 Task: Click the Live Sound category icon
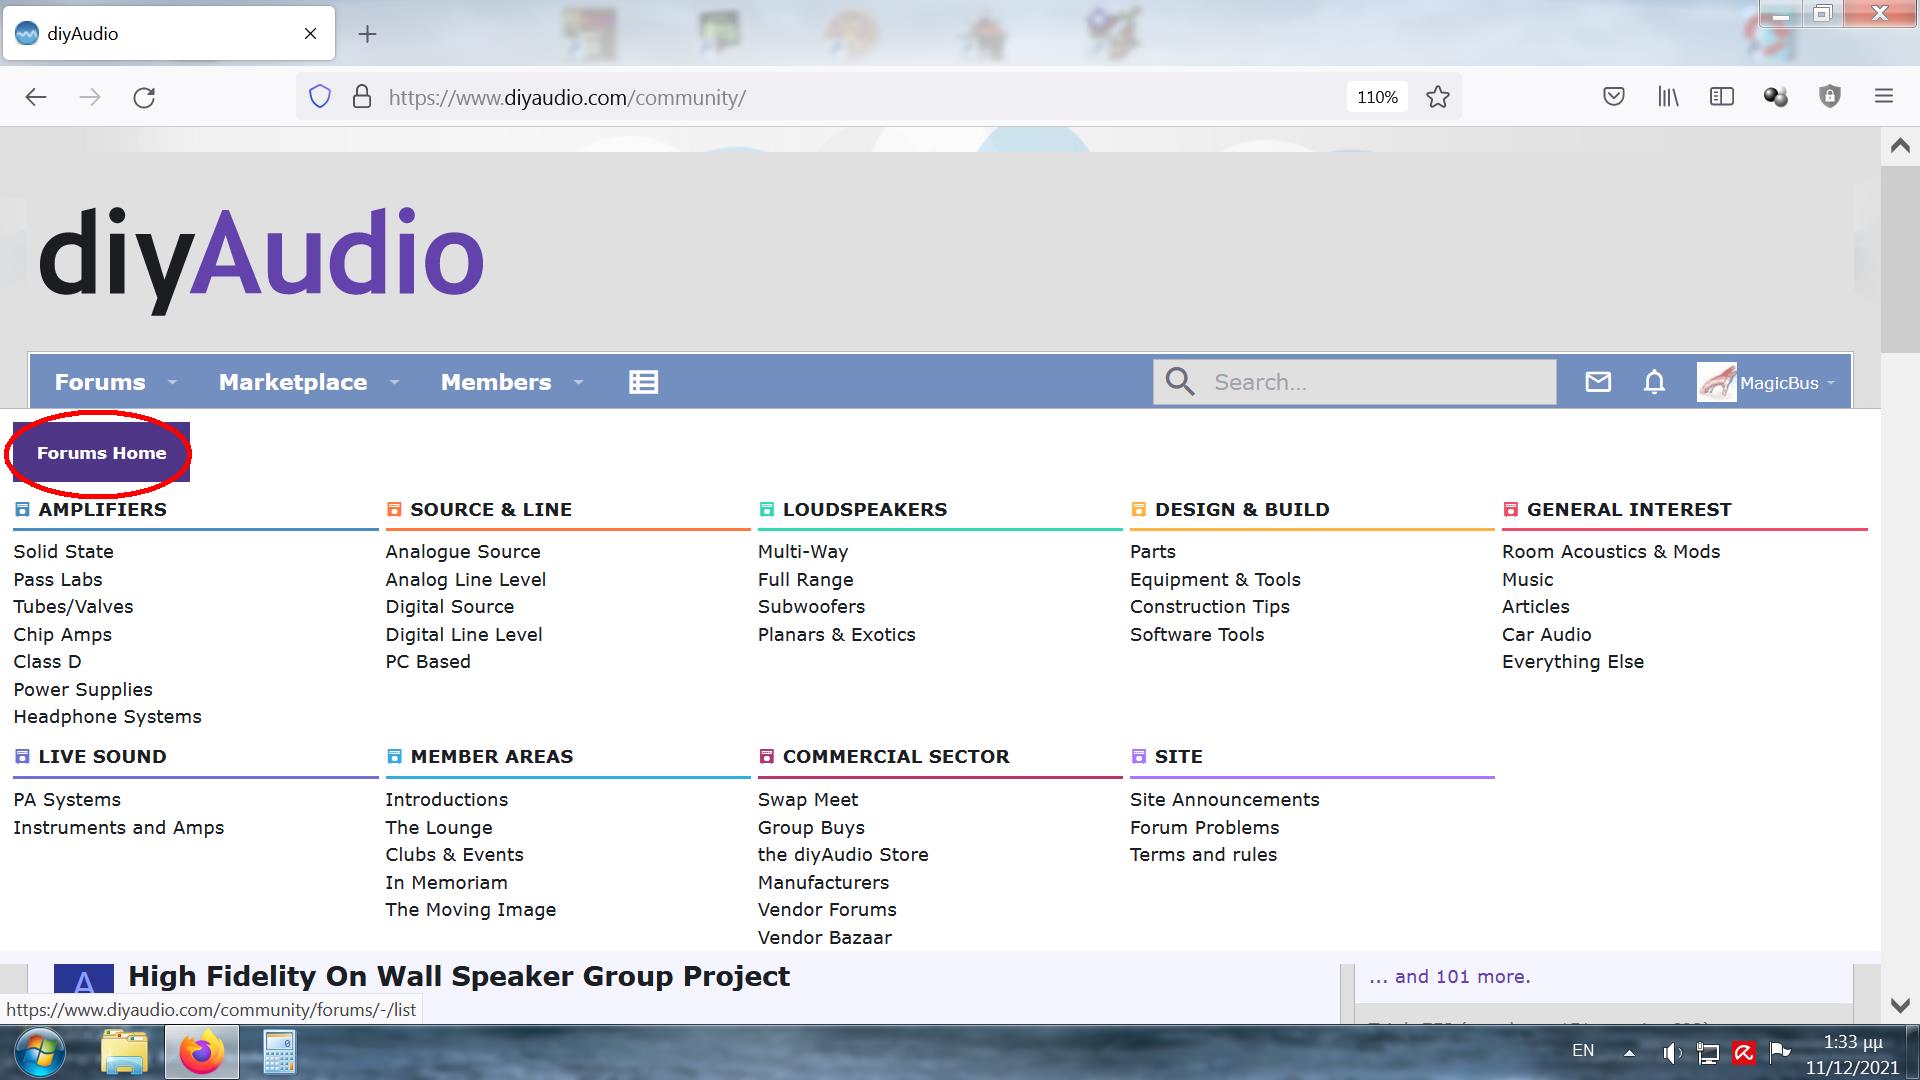[x=22, y=757]
